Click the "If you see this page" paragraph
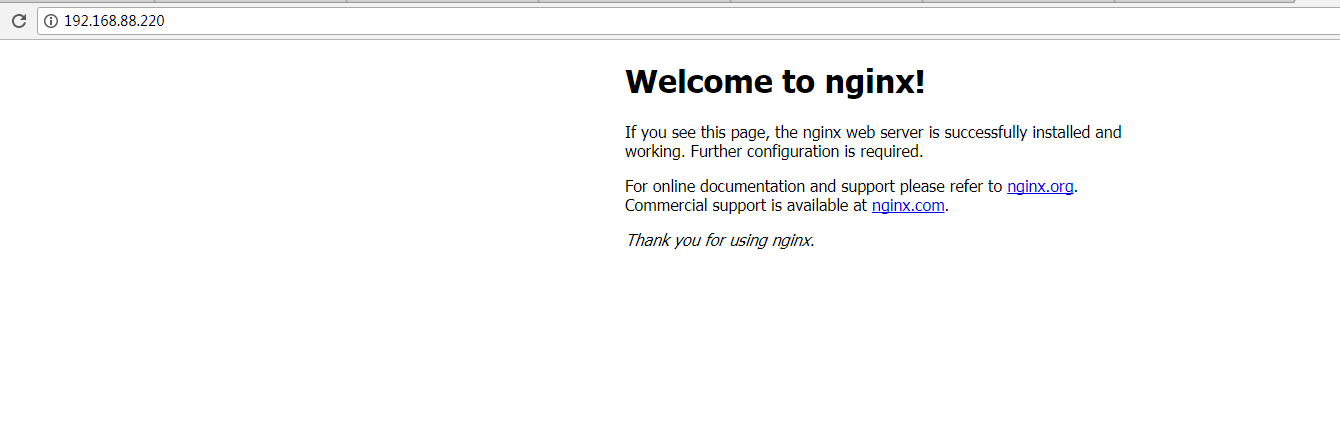 coord(873,142)
